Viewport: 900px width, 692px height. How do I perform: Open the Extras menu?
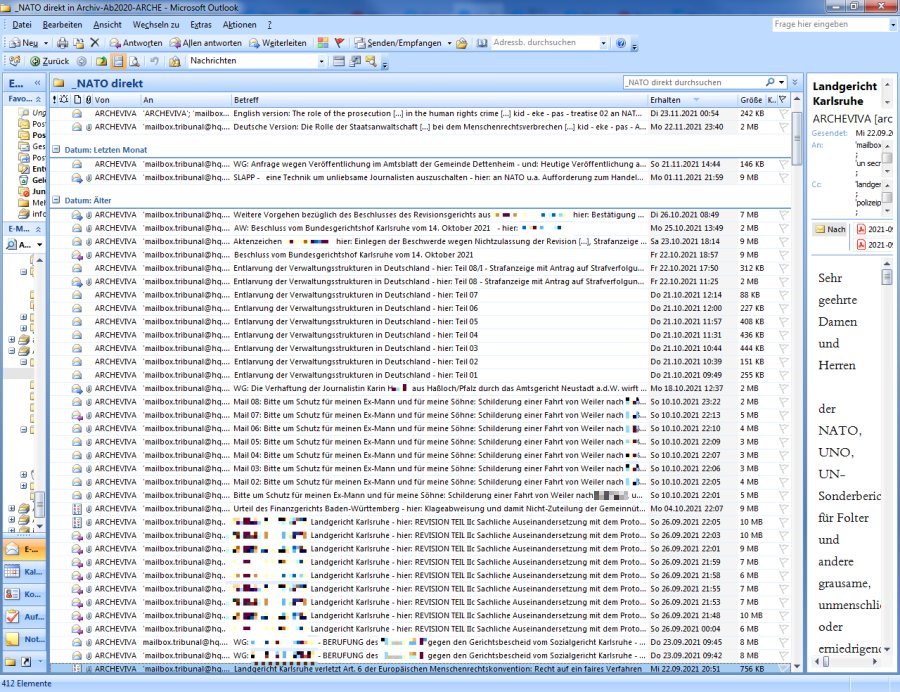pos(201,25)
